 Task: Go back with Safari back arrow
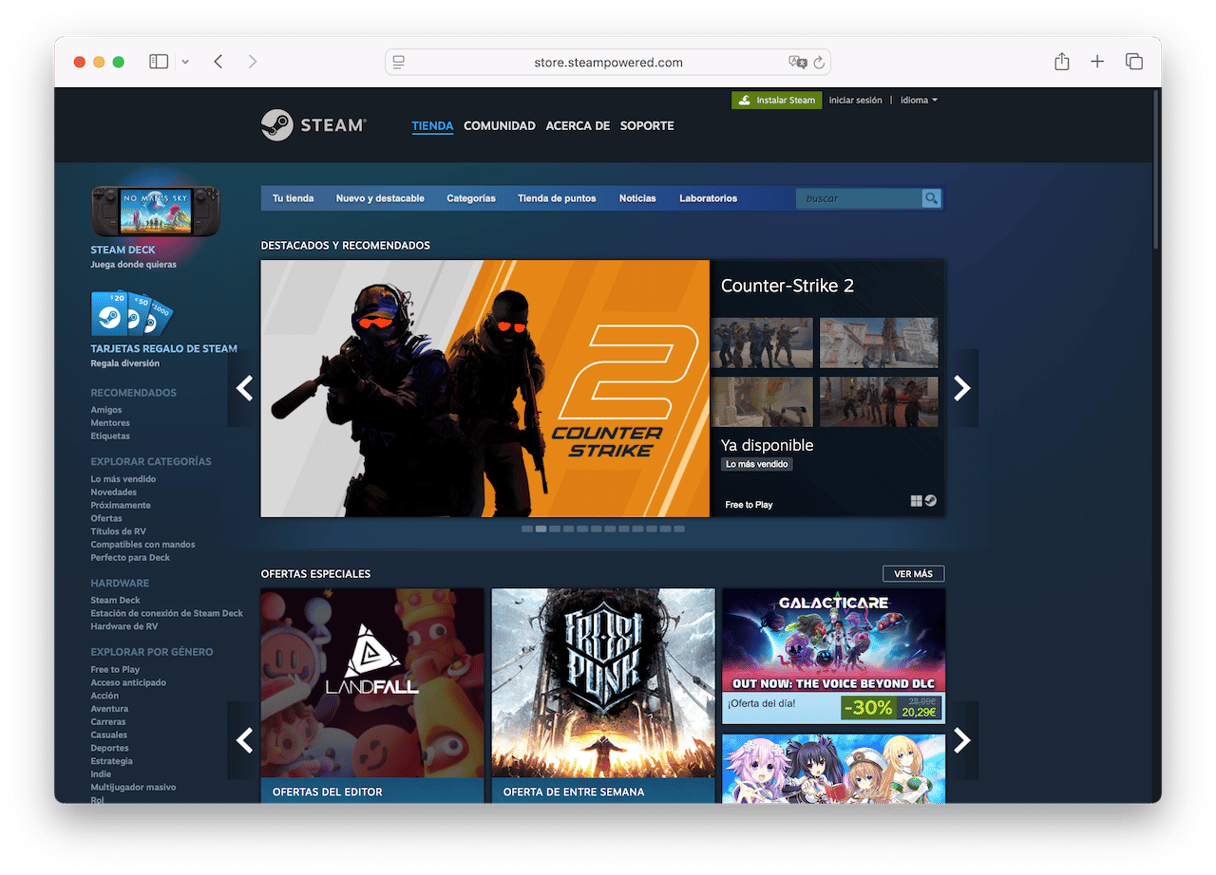click(x=218, y=62)
